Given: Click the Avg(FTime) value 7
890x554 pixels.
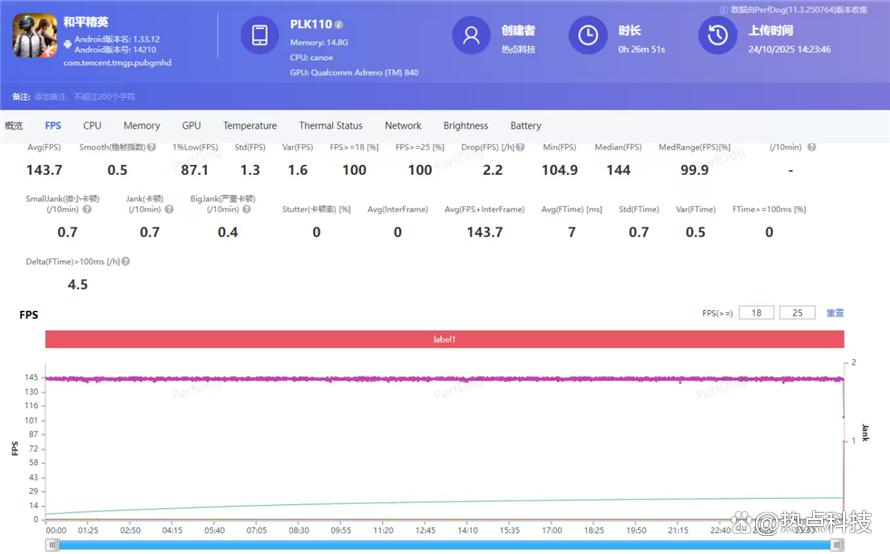Looking at the screenshot, I should click(572, 232).
